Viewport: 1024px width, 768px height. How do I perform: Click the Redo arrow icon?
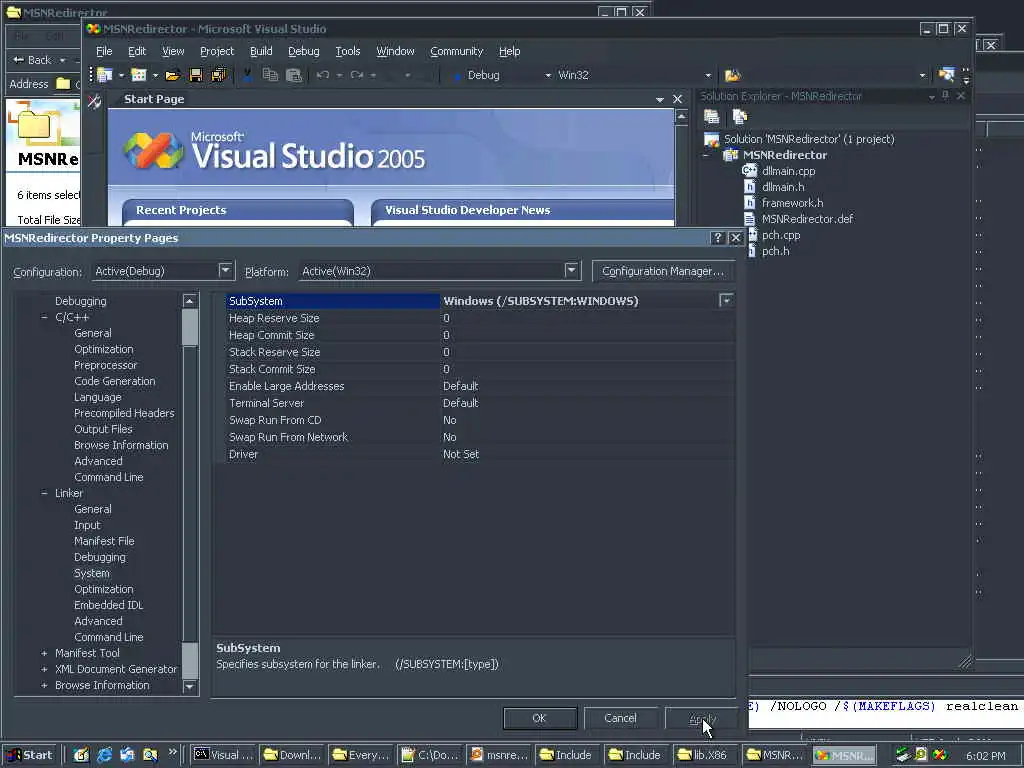(x=357, y=75)
